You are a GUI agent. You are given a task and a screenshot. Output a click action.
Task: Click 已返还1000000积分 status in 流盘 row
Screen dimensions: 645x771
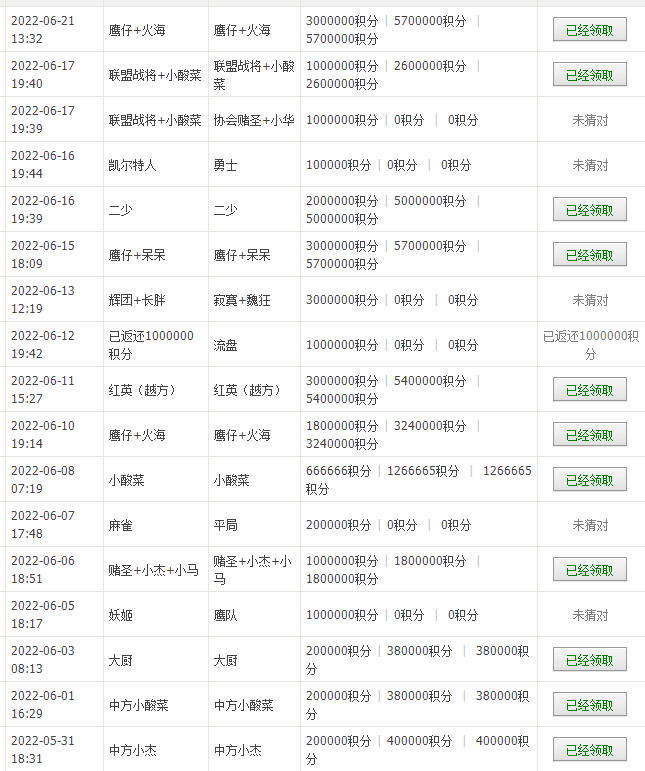590,345
